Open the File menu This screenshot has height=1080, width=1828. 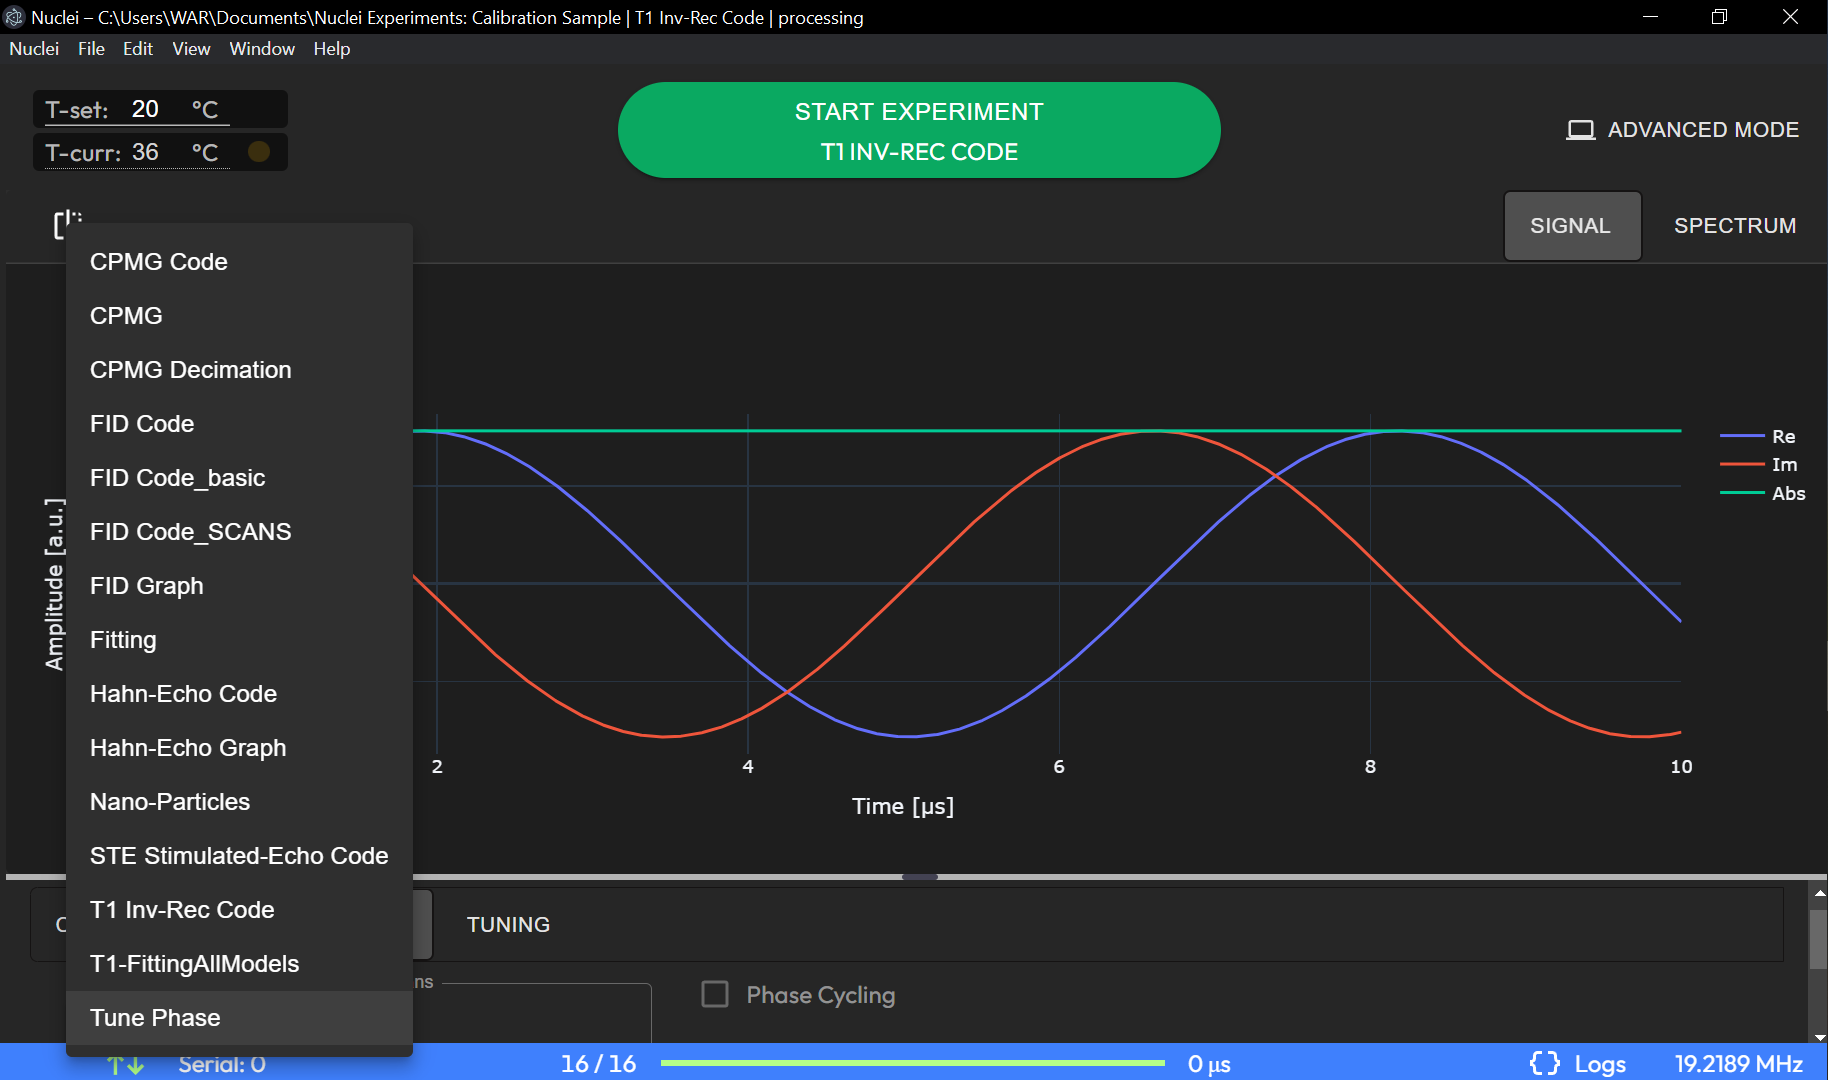[x=91, y=49]
